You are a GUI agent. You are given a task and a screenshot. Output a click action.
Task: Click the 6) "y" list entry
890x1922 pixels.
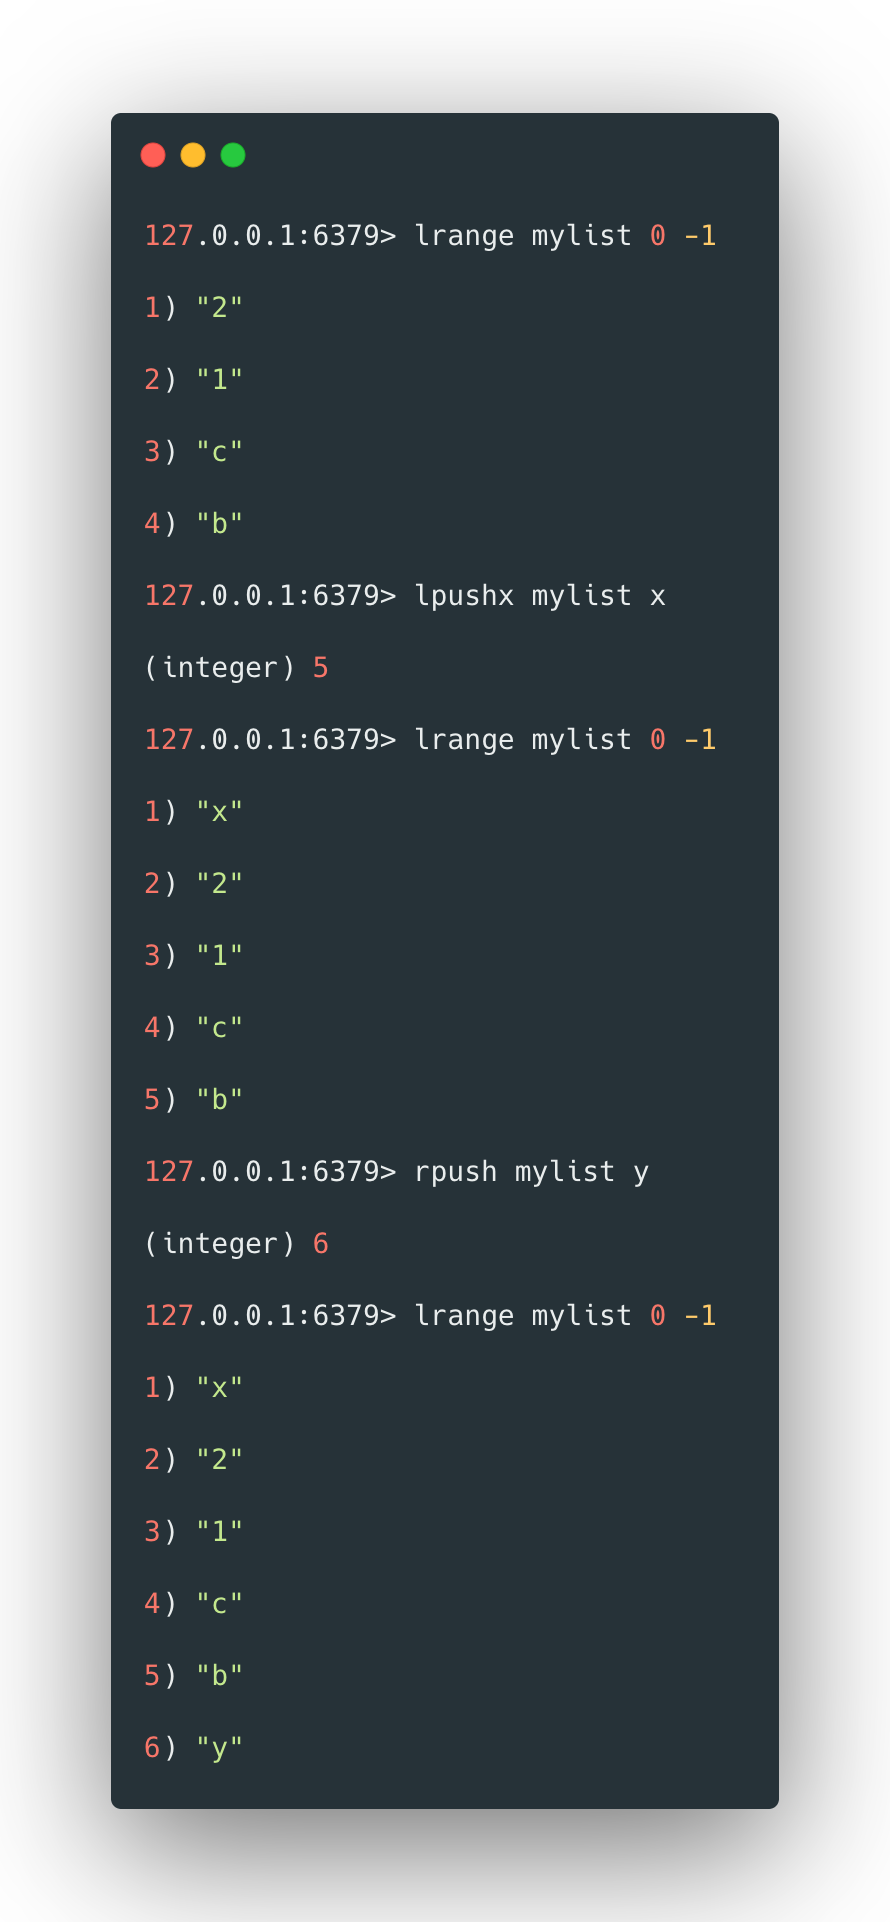coord(194,1748)
